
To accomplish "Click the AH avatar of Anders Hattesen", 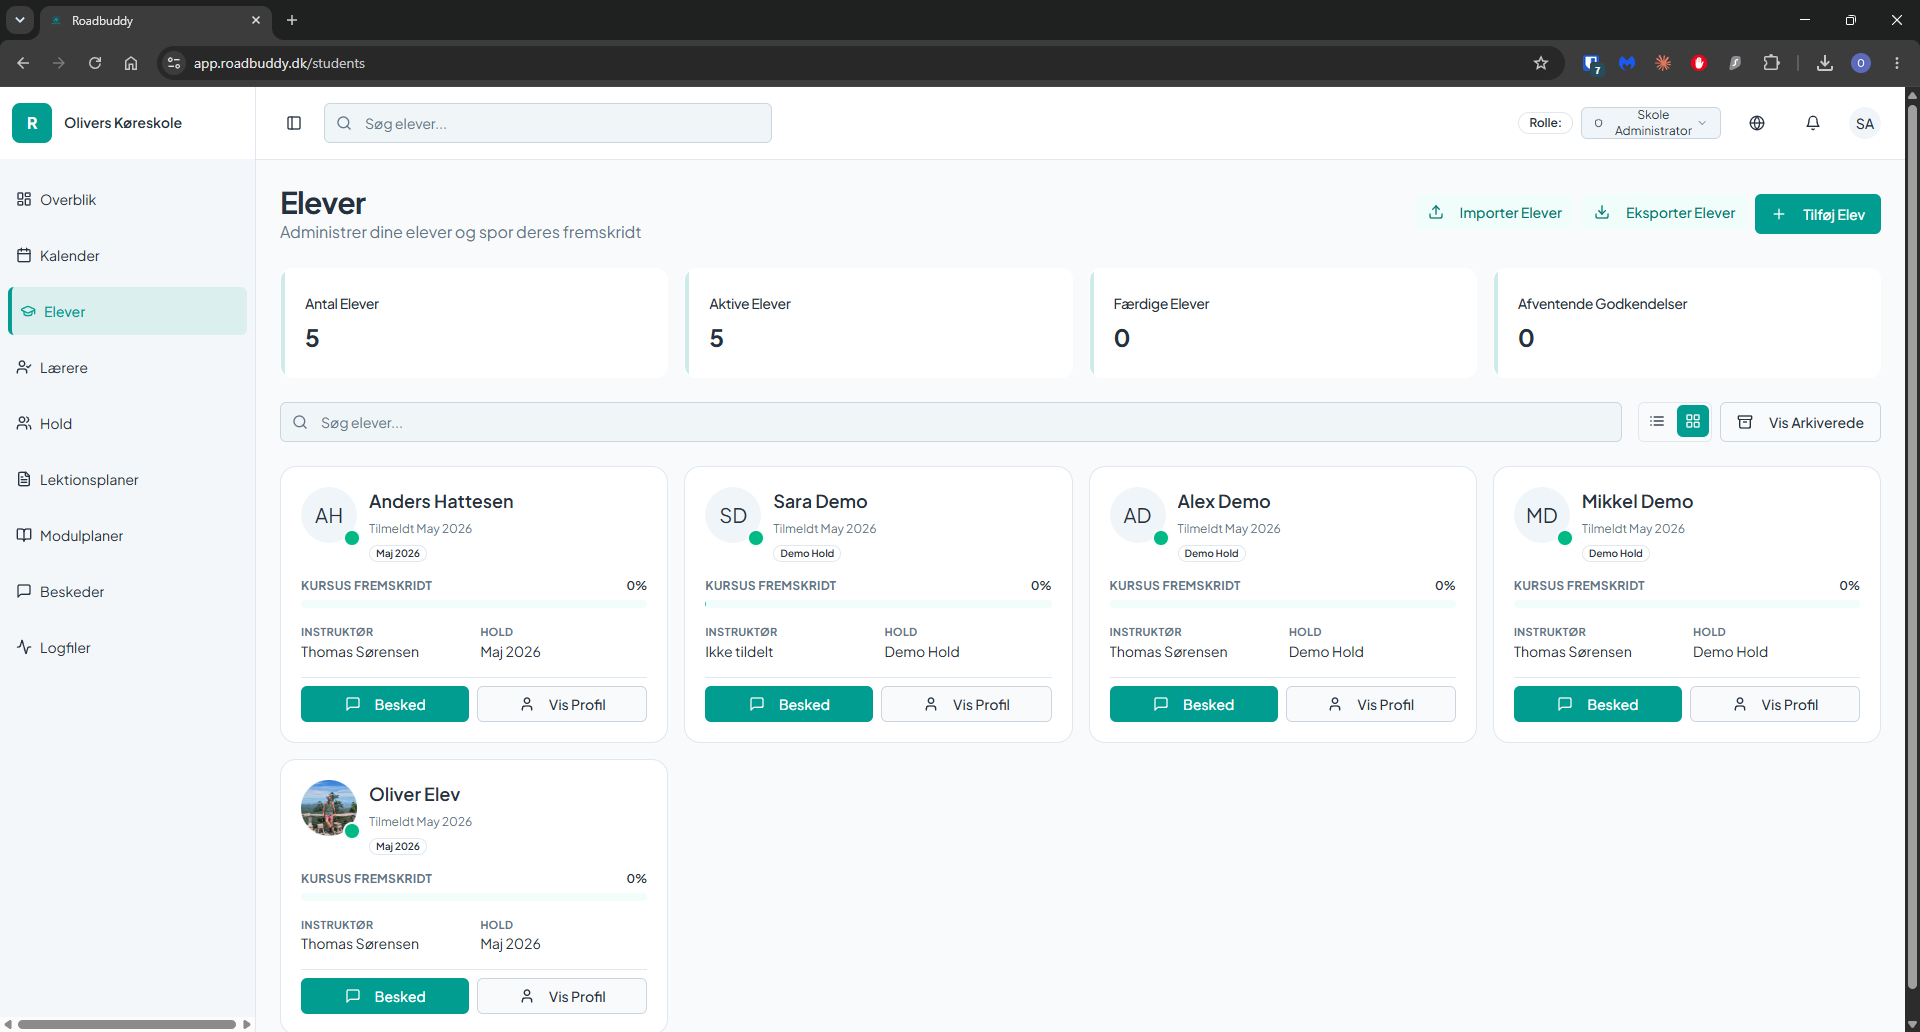I will (x=329, y=515).
